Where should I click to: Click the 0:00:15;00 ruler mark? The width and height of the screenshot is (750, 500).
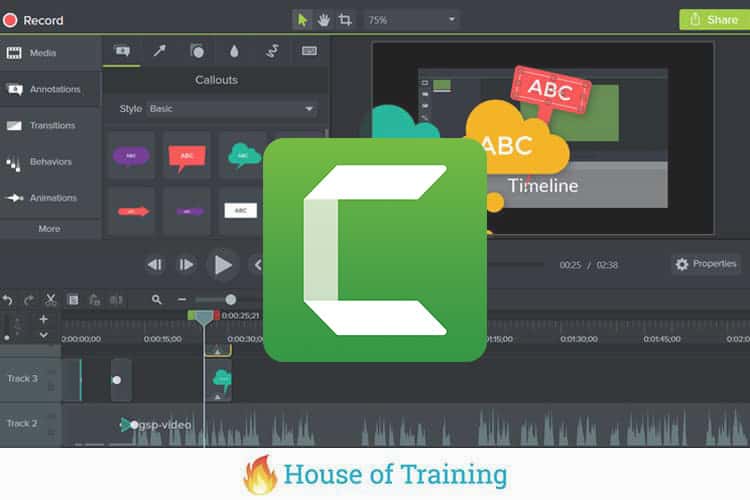coord(163,339)
